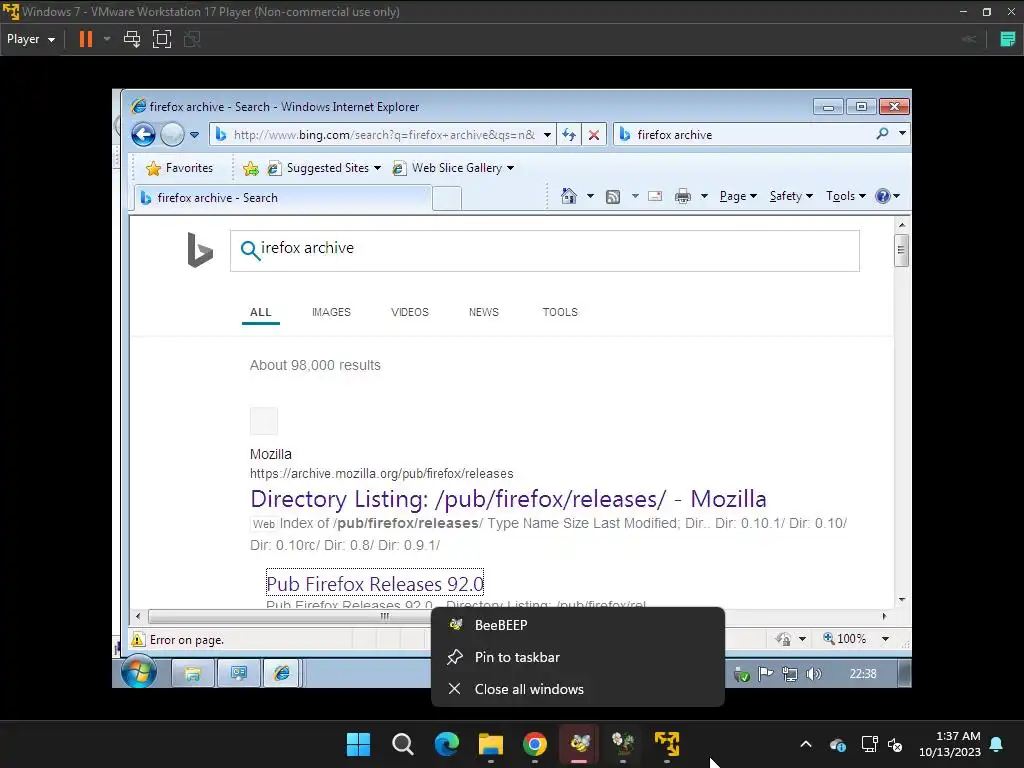Click the vertical scrollbar thumb in IE

click(x=901, y=249)
